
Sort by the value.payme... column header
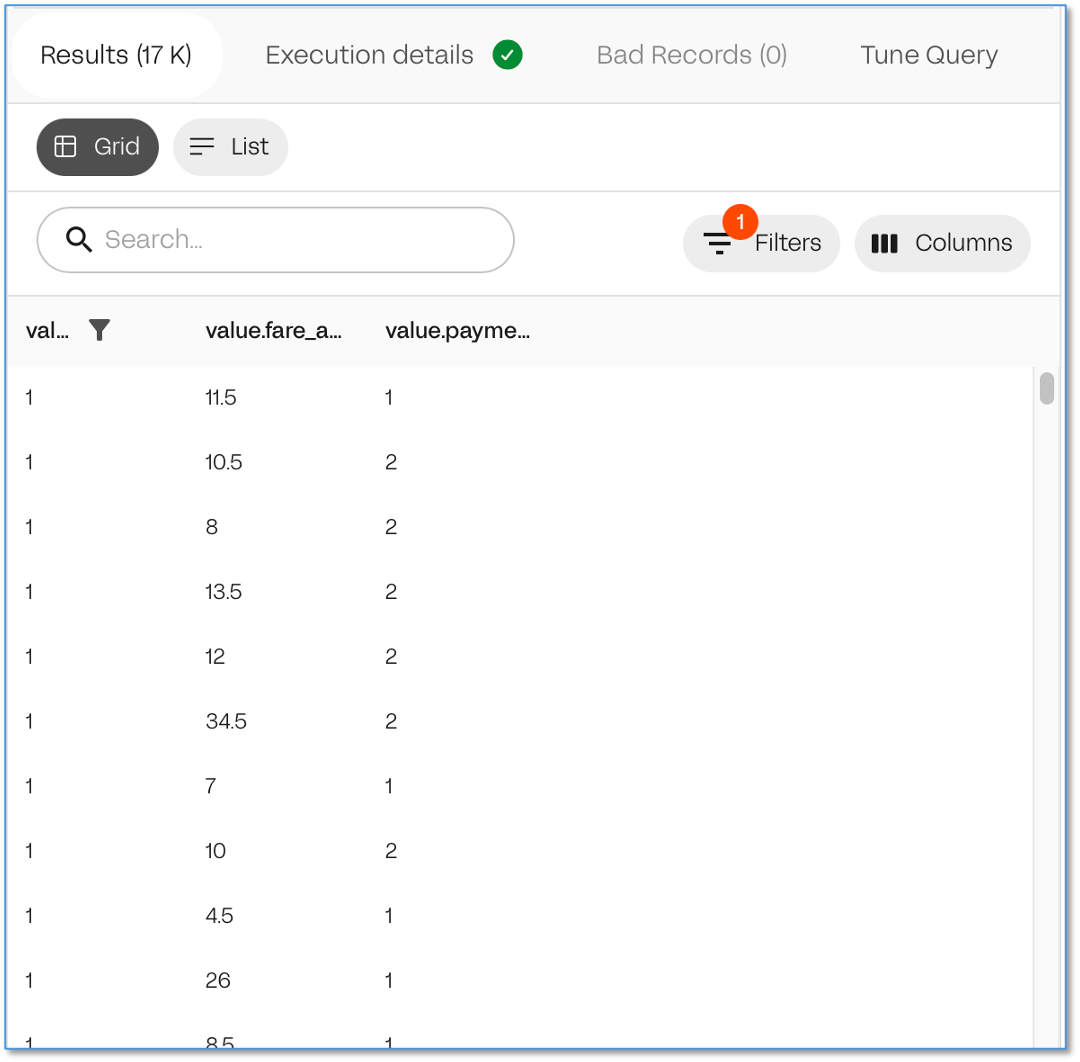[x=457, y=331]
